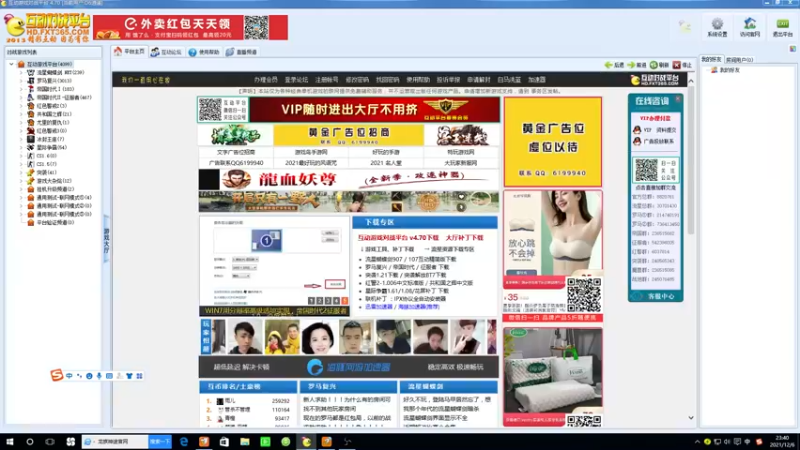This screenshot has height=450, width=800.
Task: Switch to the 使用帮助 tab
Action: [x=204, y=52]
